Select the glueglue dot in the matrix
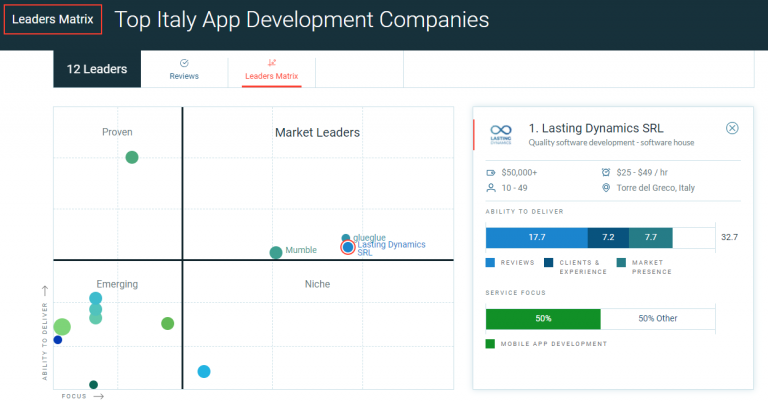The width and height of the screenshot is (768, 402). [x=346, y=238]
